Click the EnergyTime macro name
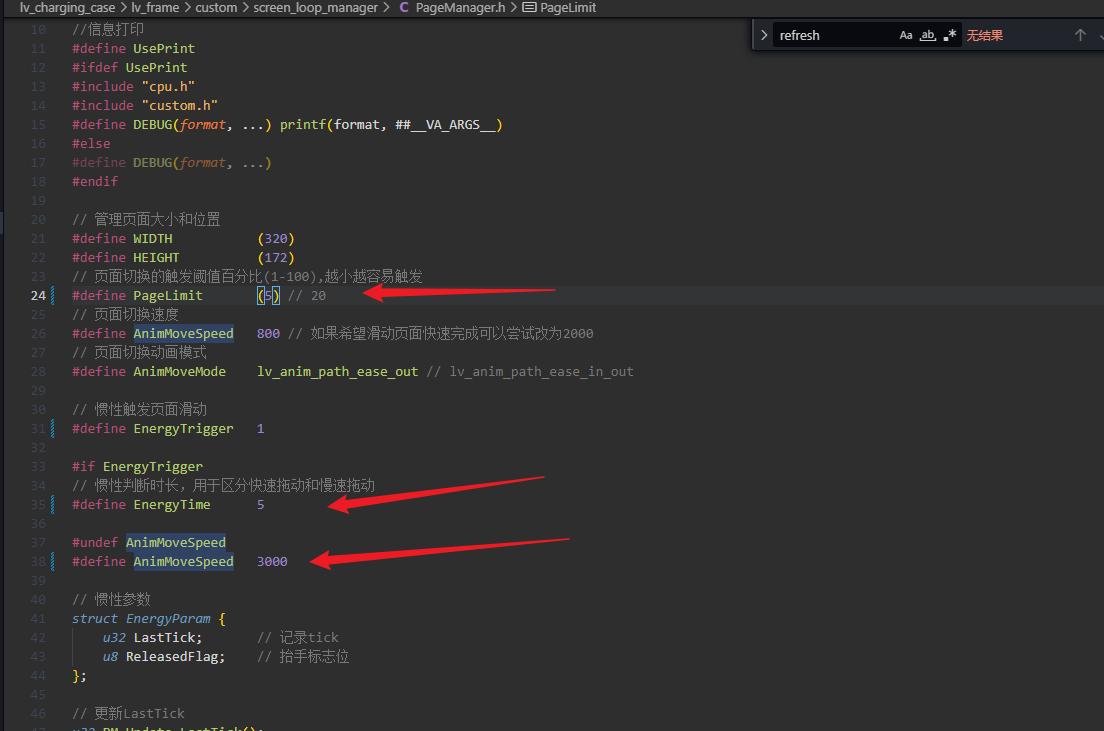The height and width of the screenshot is (731, 1104). coord(172,505)
